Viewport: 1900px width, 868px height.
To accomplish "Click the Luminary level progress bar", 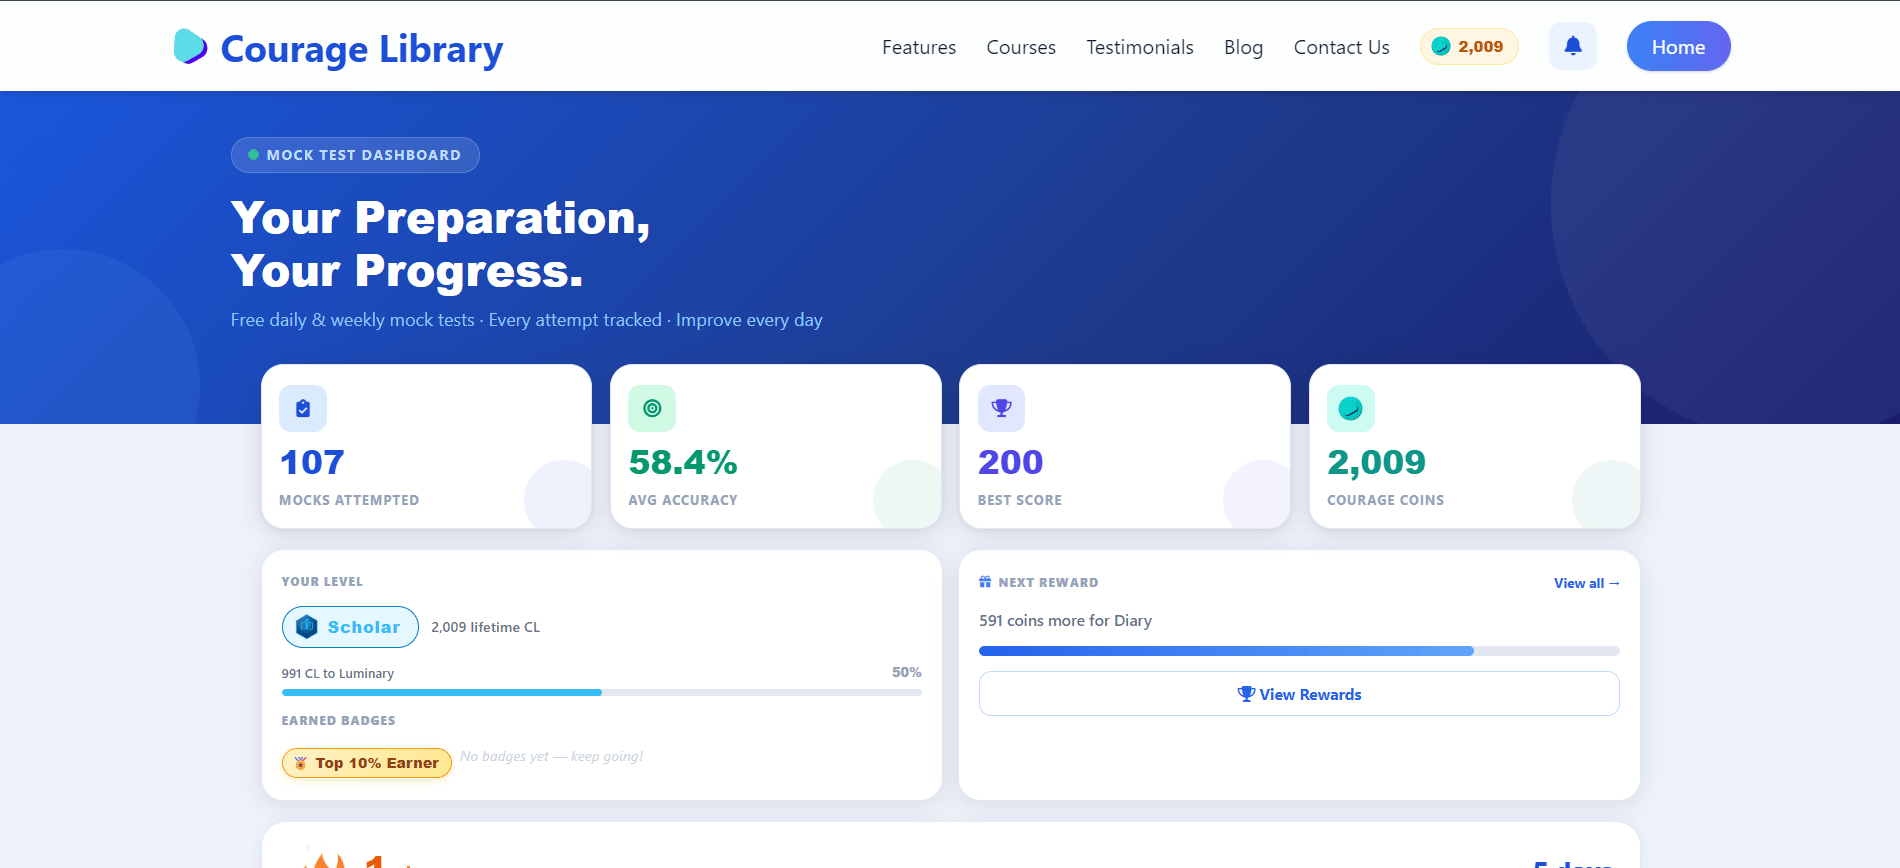I will coord(602,692).
